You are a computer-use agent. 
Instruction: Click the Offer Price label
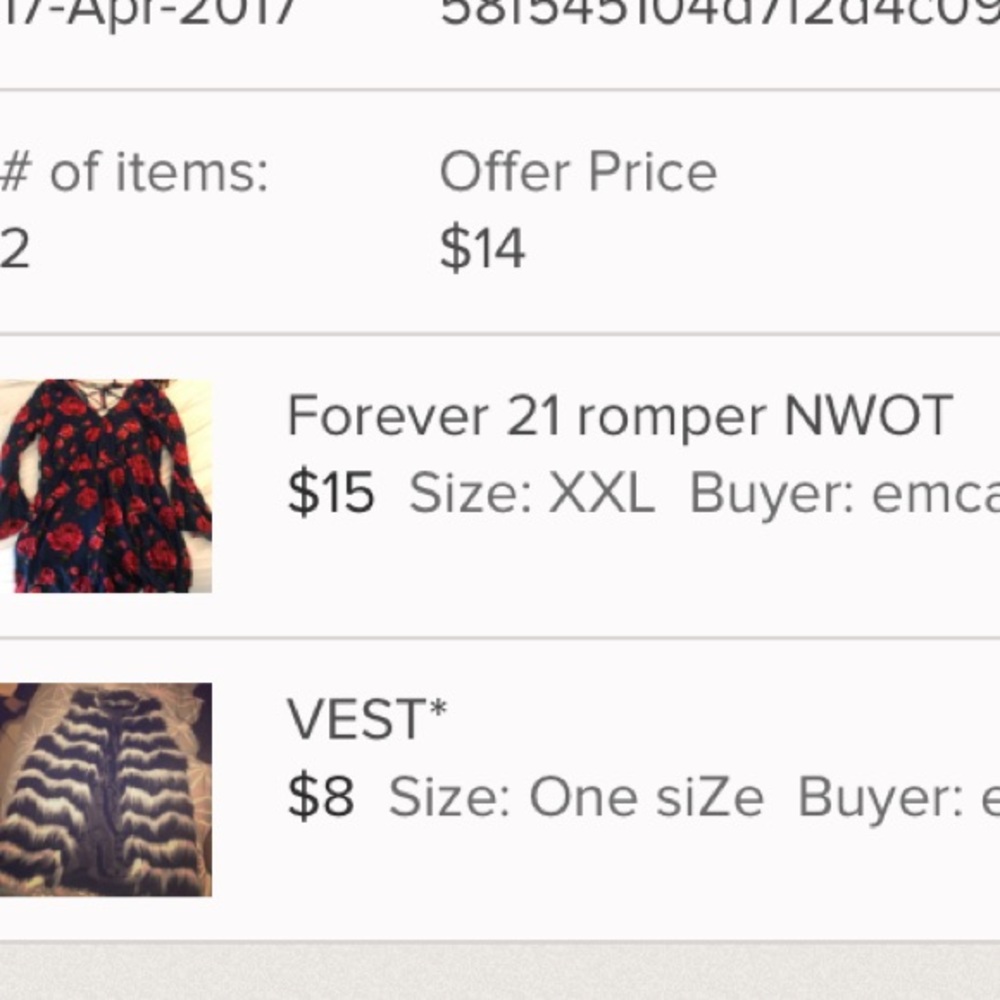[577, 170]
